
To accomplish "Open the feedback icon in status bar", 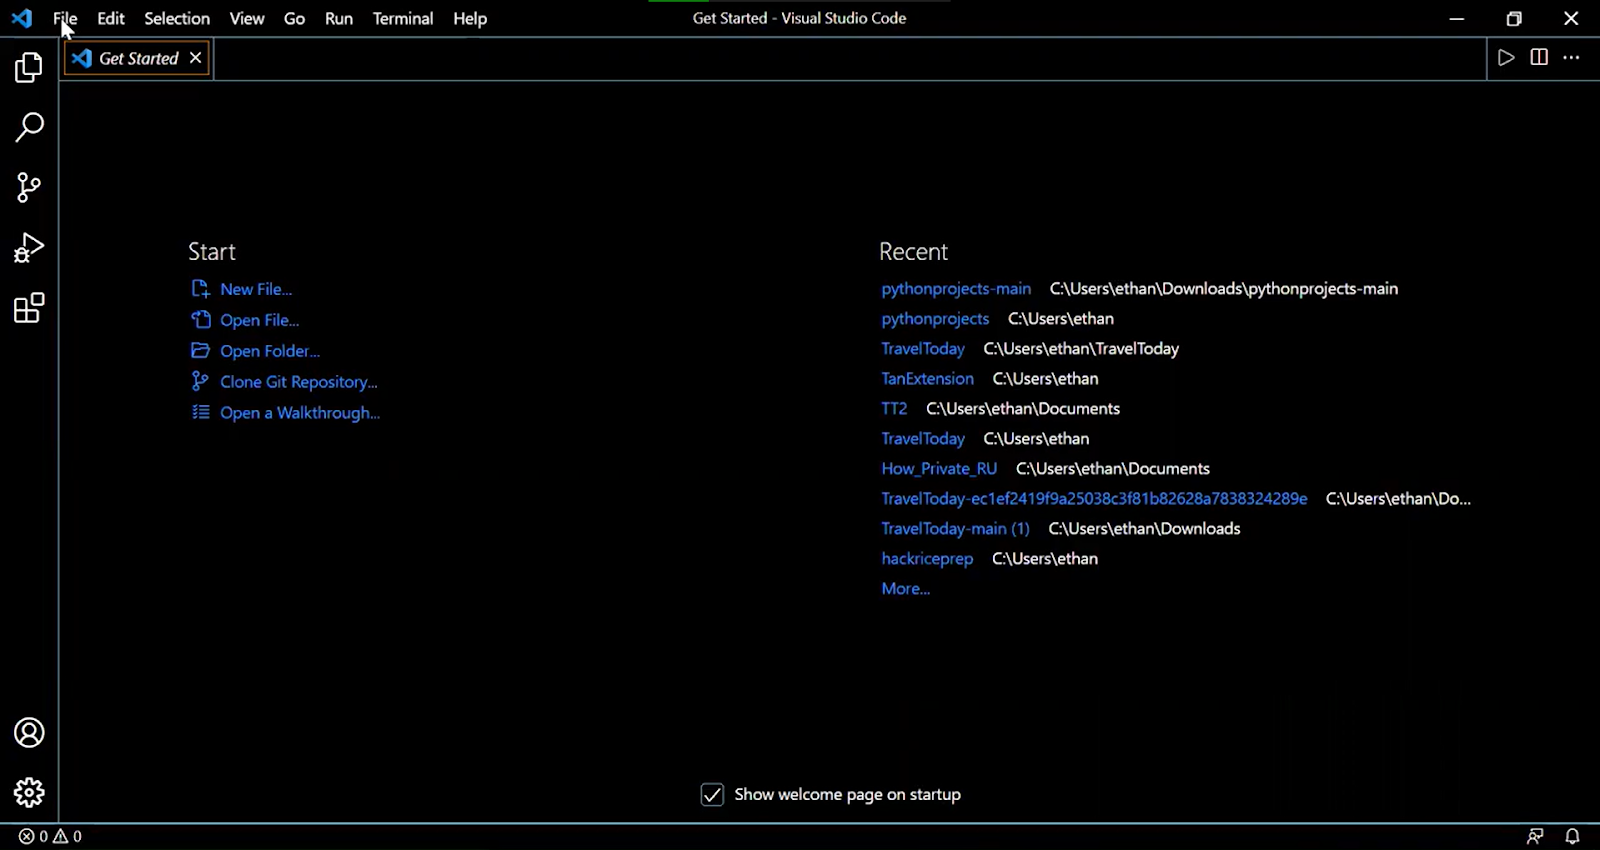I will [1535, 836].
